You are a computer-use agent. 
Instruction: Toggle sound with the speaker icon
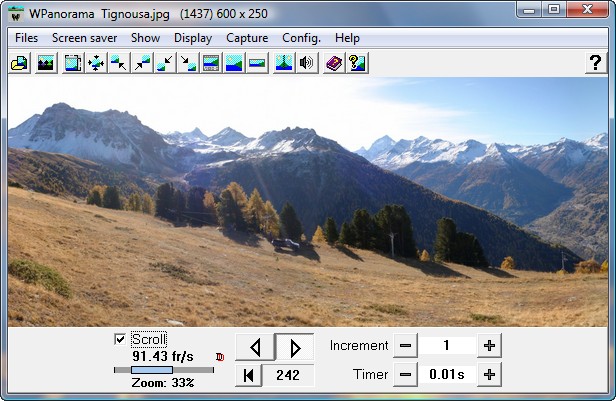(307, 63)
